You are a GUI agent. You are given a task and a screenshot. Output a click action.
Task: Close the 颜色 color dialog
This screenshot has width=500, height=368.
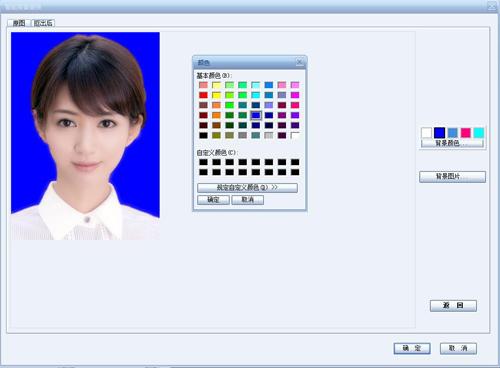coord(299,62)
